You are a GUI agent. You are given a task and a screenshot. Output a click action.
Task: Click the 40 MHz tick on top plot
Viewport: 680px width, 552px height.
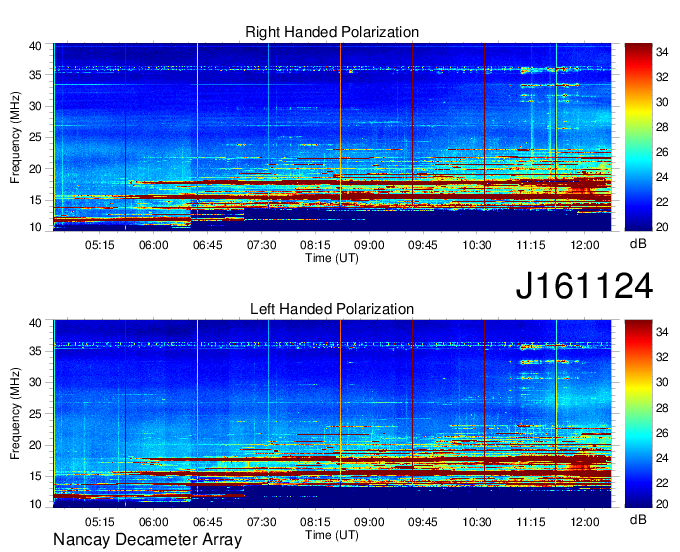pyautogui.click(x=36, y=46)
